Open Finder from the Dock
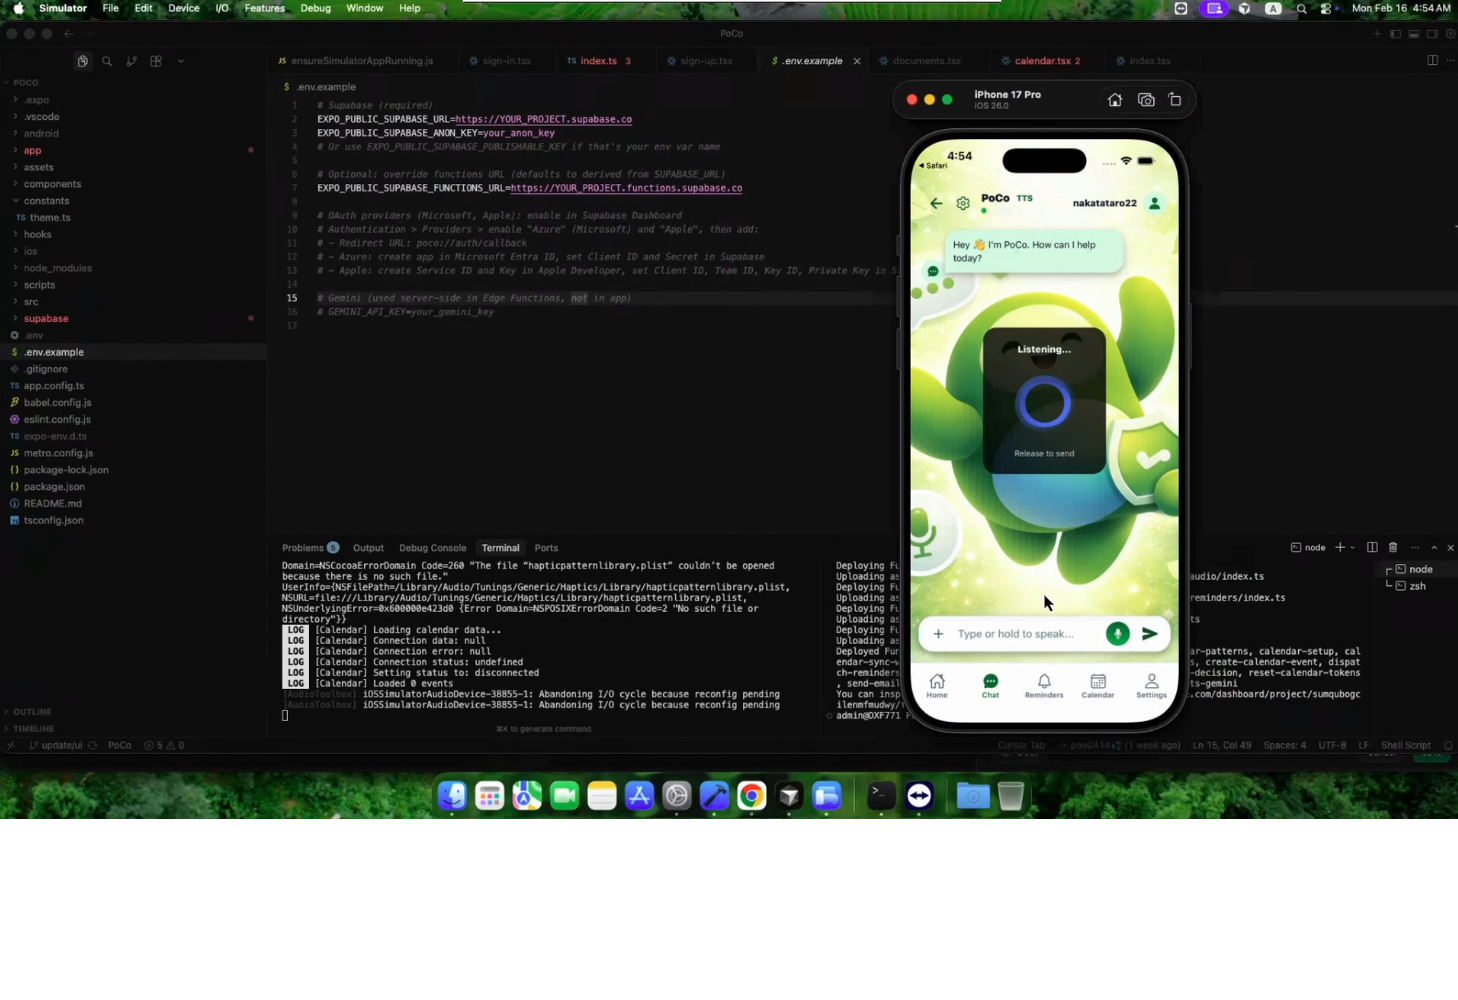The height and width of the screenshot is (1000, 1458). pyautogui.click(x=452, y=796)
